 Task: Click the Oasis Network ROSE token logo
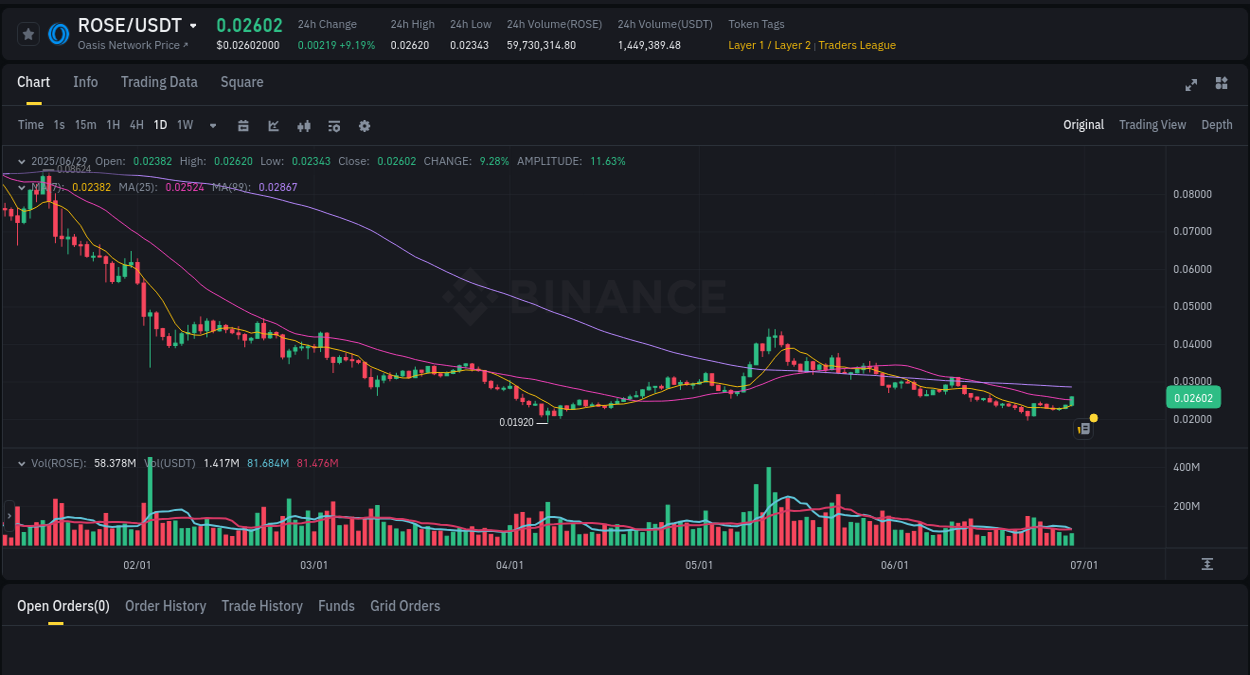[x=59, y=34]
